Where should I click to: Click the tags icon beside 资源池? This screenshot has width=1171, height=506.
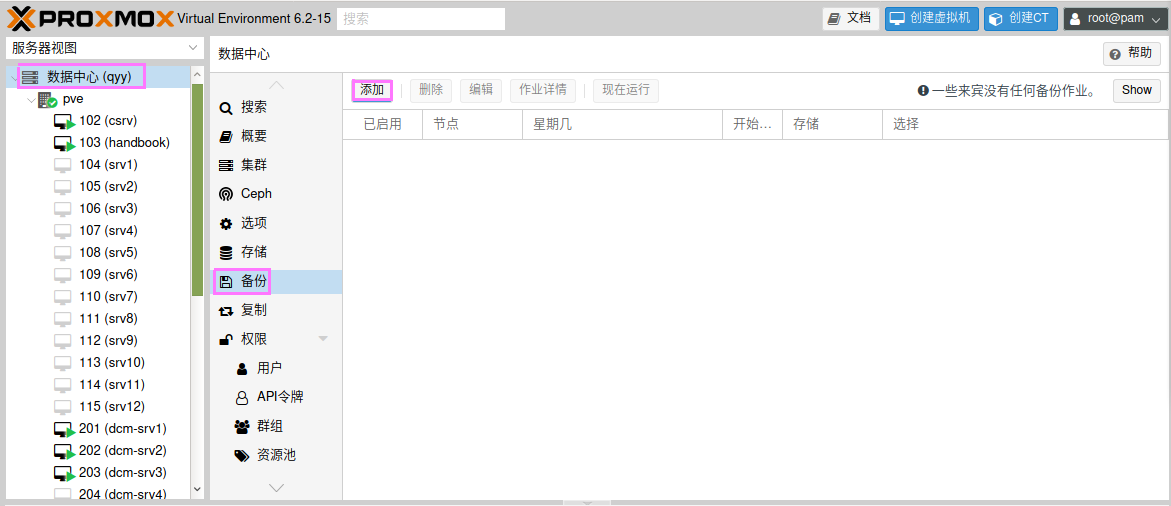tap(242, 455)
